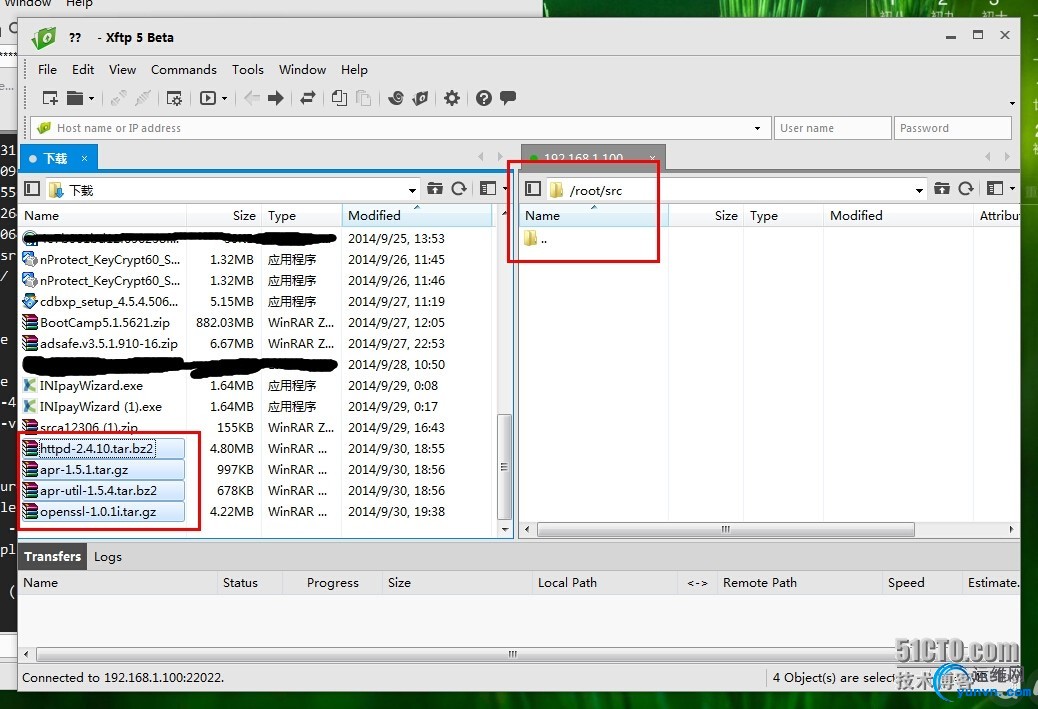Switch to the Transfers tab
The width and height of the screenshot is (1038, 709).
click(x=52, y=557)
